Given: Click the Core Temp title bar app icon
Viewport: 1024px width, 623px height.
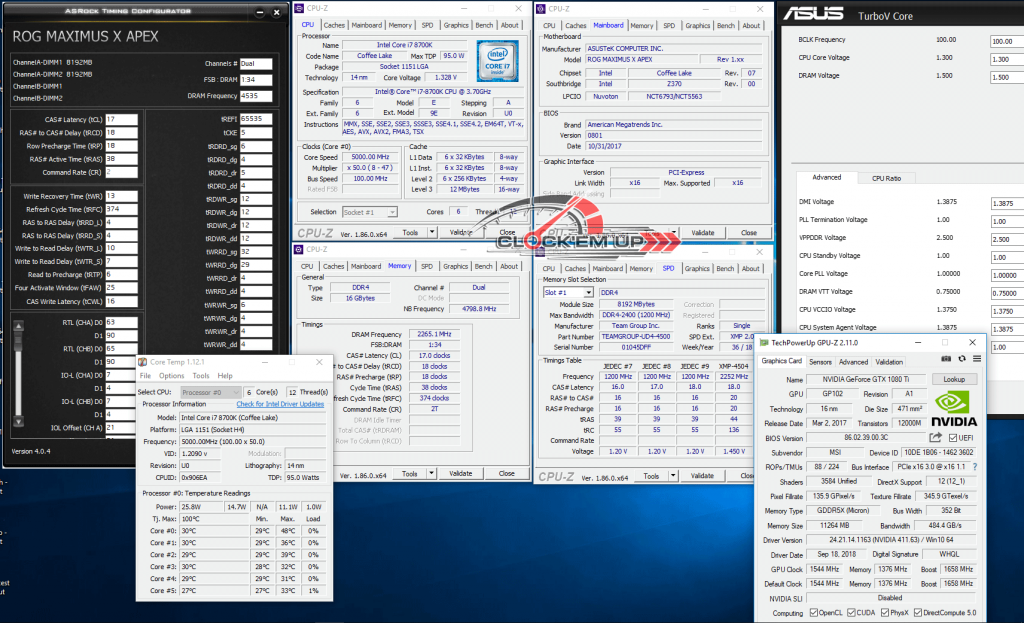Looking at the screenshot, I should 145,361.
